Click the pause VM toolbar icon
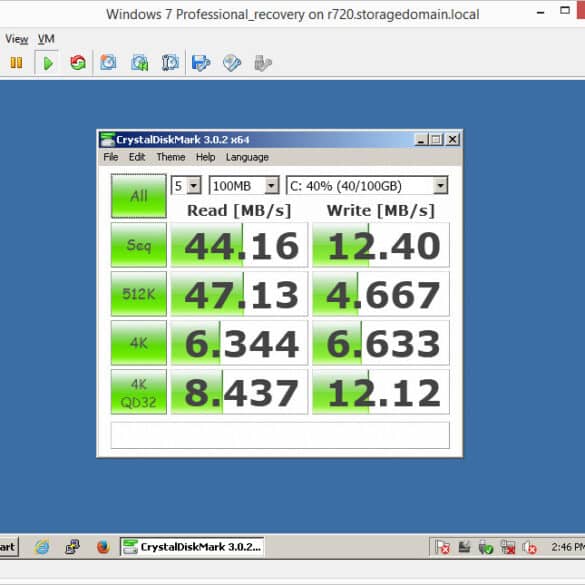585x585 pixels. 16,63
